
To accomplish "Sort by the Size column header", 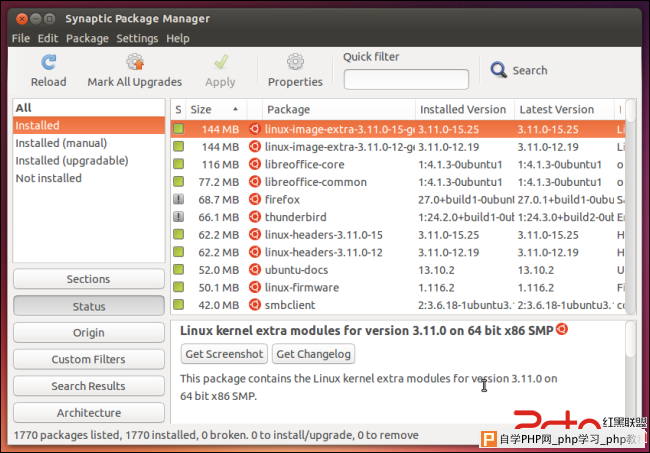I will point(216,109).
